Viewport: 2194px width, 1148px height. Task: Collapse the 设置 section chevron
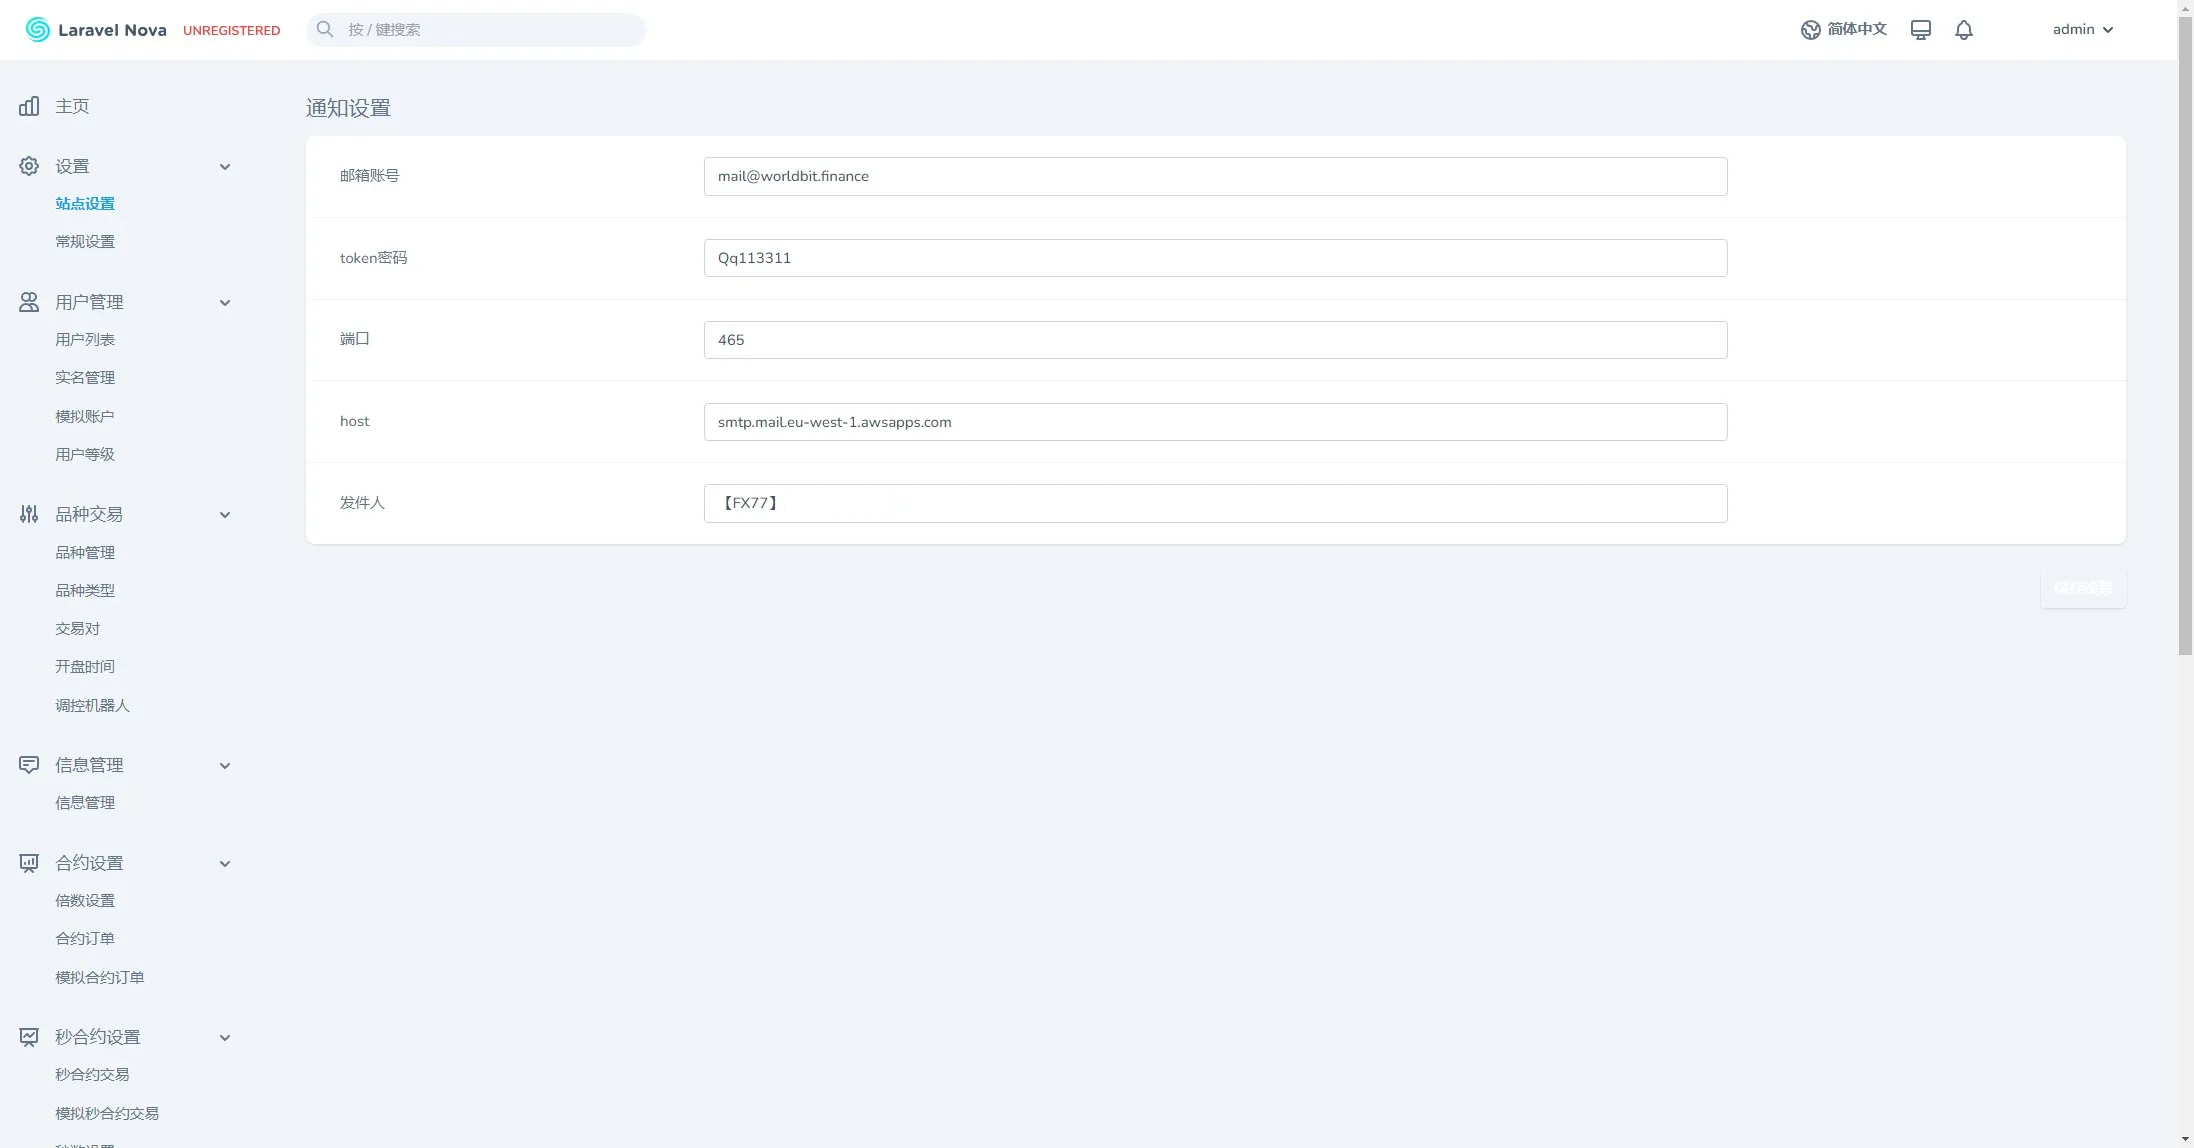click(x=225, y=167)
